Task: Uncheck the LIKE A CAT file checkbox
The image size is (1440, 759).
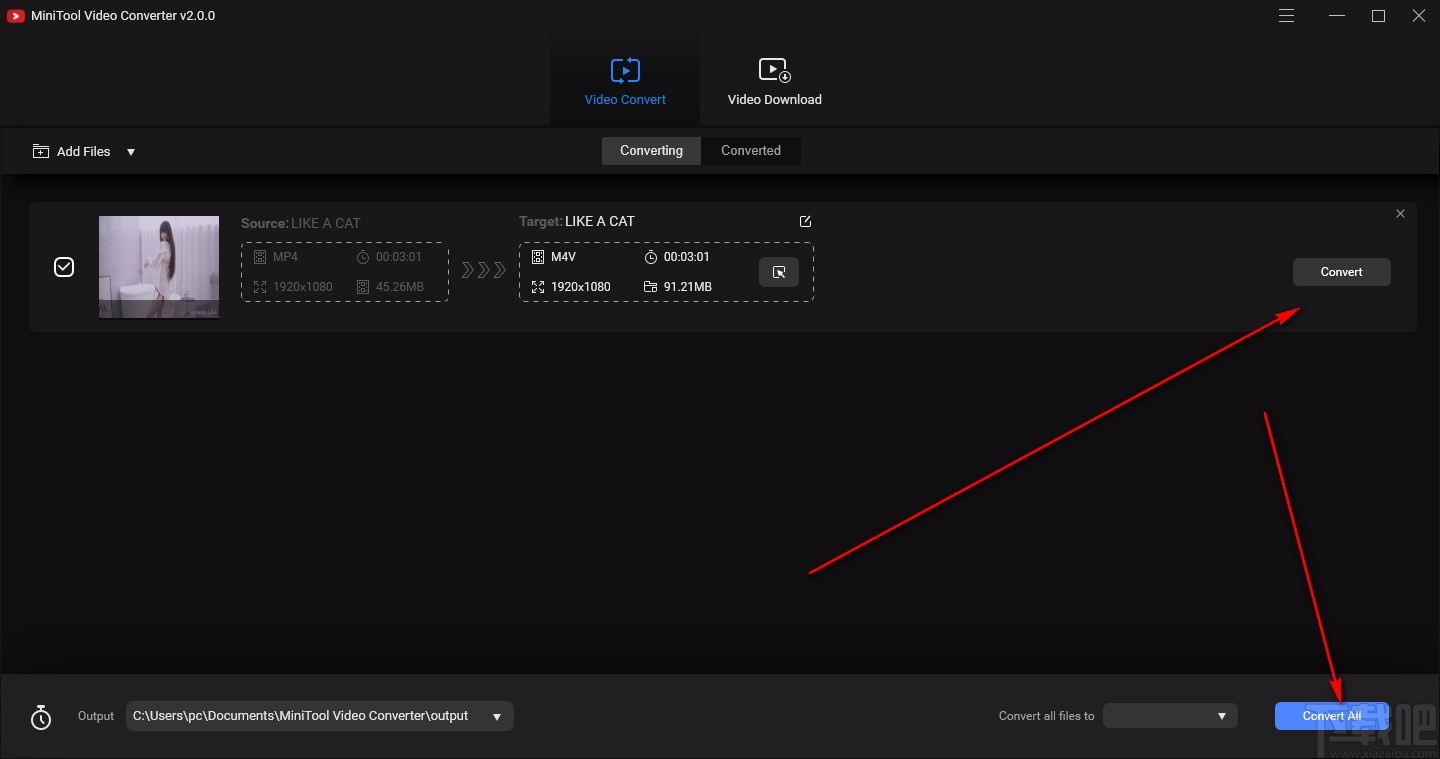Action: coord(64,267)
